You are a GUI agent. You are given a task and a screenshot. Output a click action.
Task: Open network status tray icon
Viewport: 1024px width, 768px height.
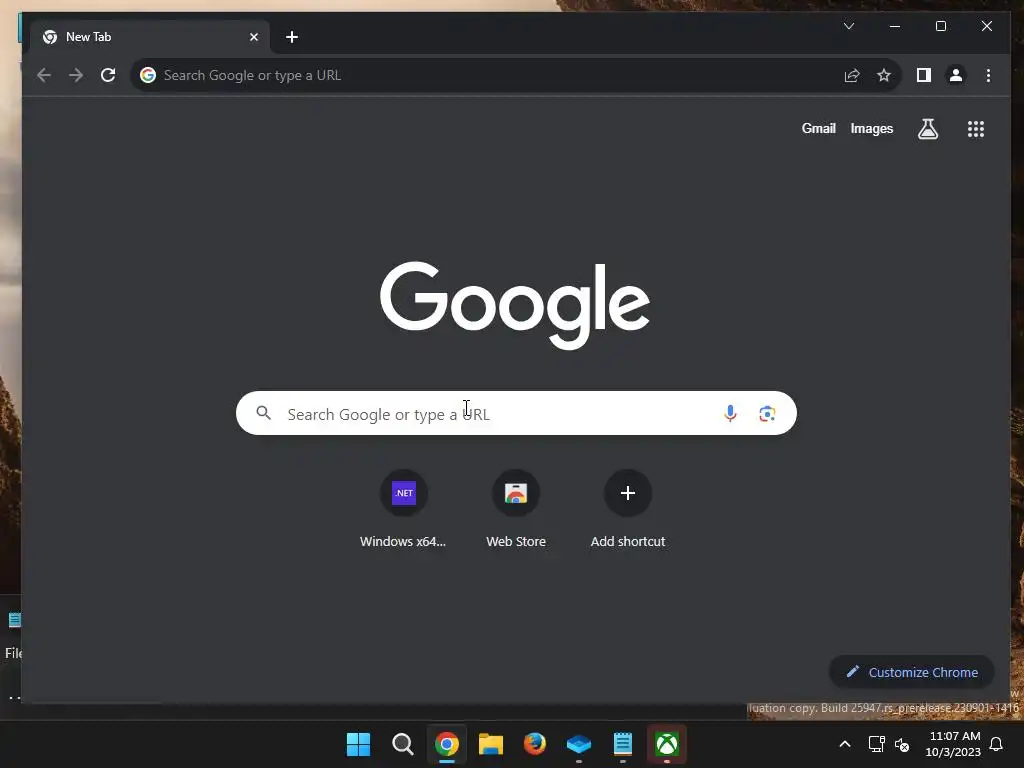point(876,744)
